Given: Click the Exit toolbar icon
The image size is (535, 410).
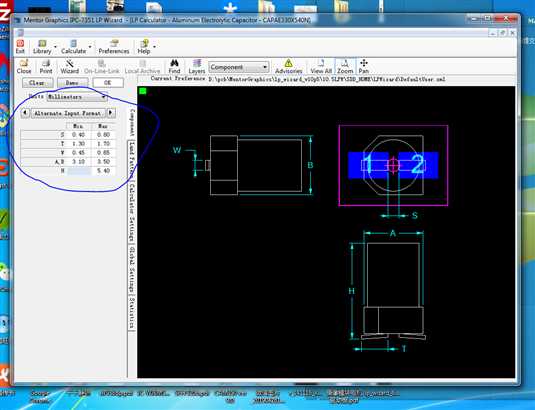Looking at the screenshot, I should pos(20,47).
